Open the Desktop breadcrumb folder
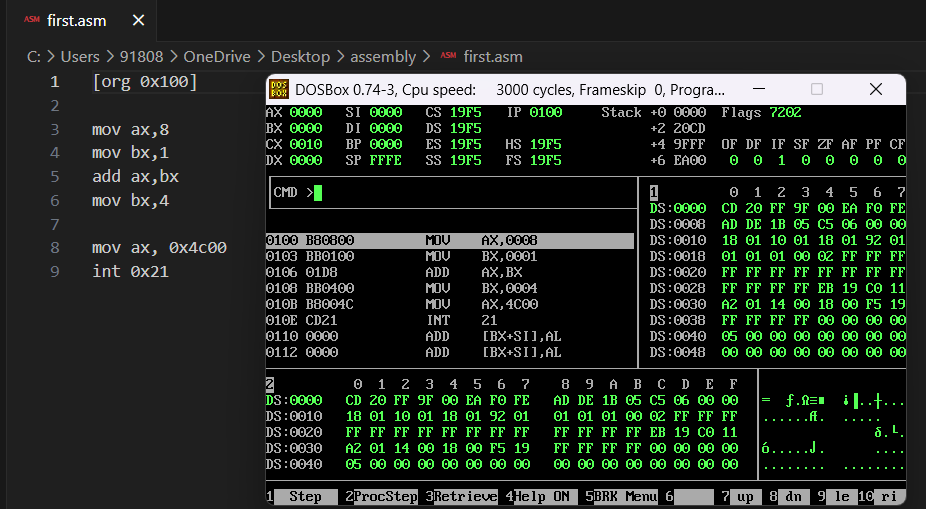Image resolution: width=926 pixels, height=509 pixels. (300, 57)
